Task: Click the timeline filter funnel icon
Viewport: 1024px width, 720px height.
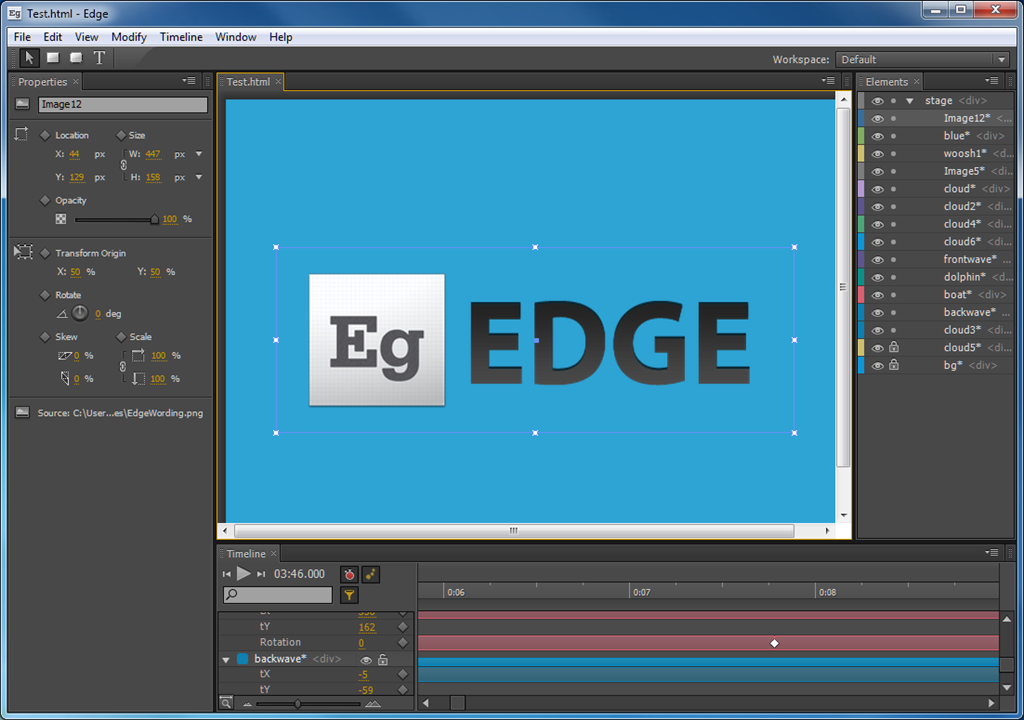Action: (349, 595)
